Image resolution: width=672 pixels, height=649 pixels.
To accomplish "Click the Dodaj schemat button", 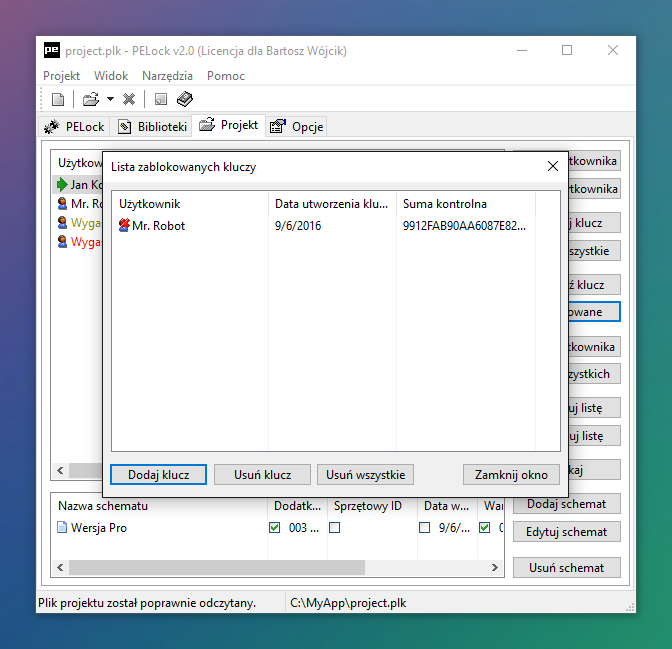I will (x=566, y=504).
